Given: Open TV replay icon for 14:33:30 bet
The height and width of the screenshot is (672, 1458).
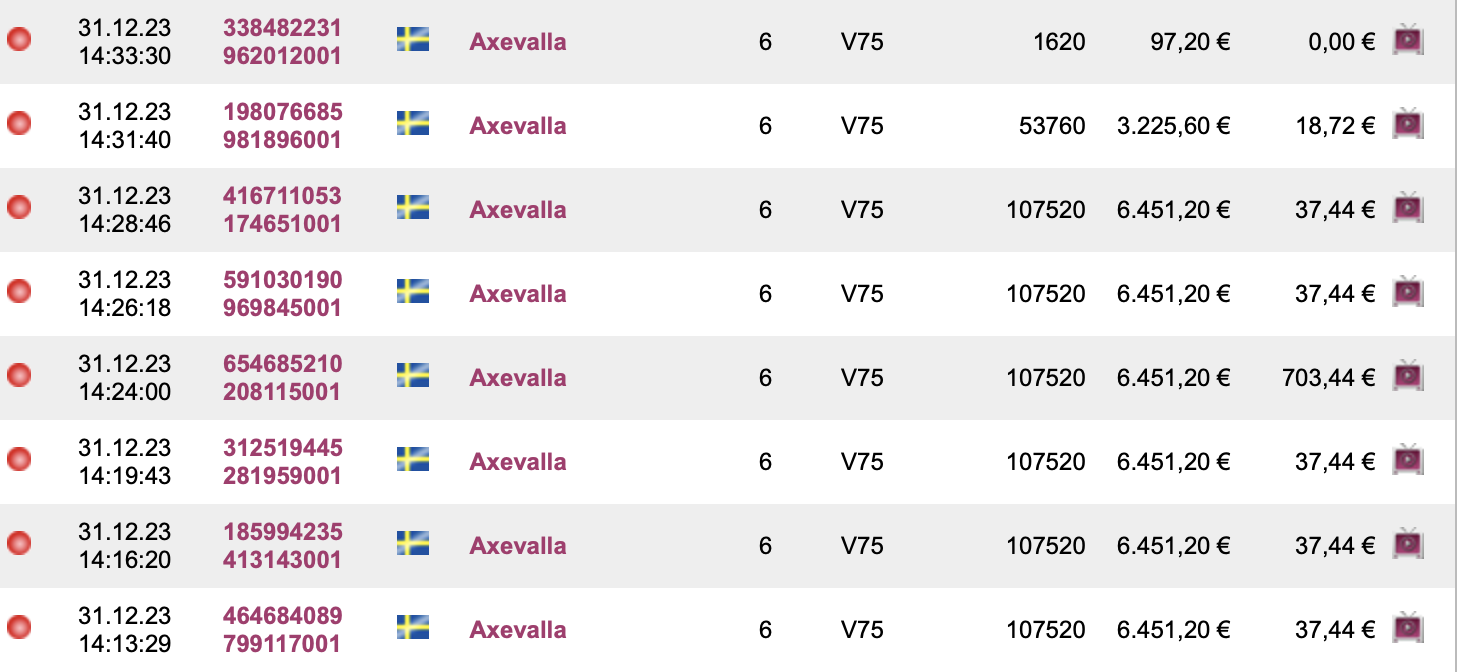Looking at the screenshot, I should tap(1408, 40).
